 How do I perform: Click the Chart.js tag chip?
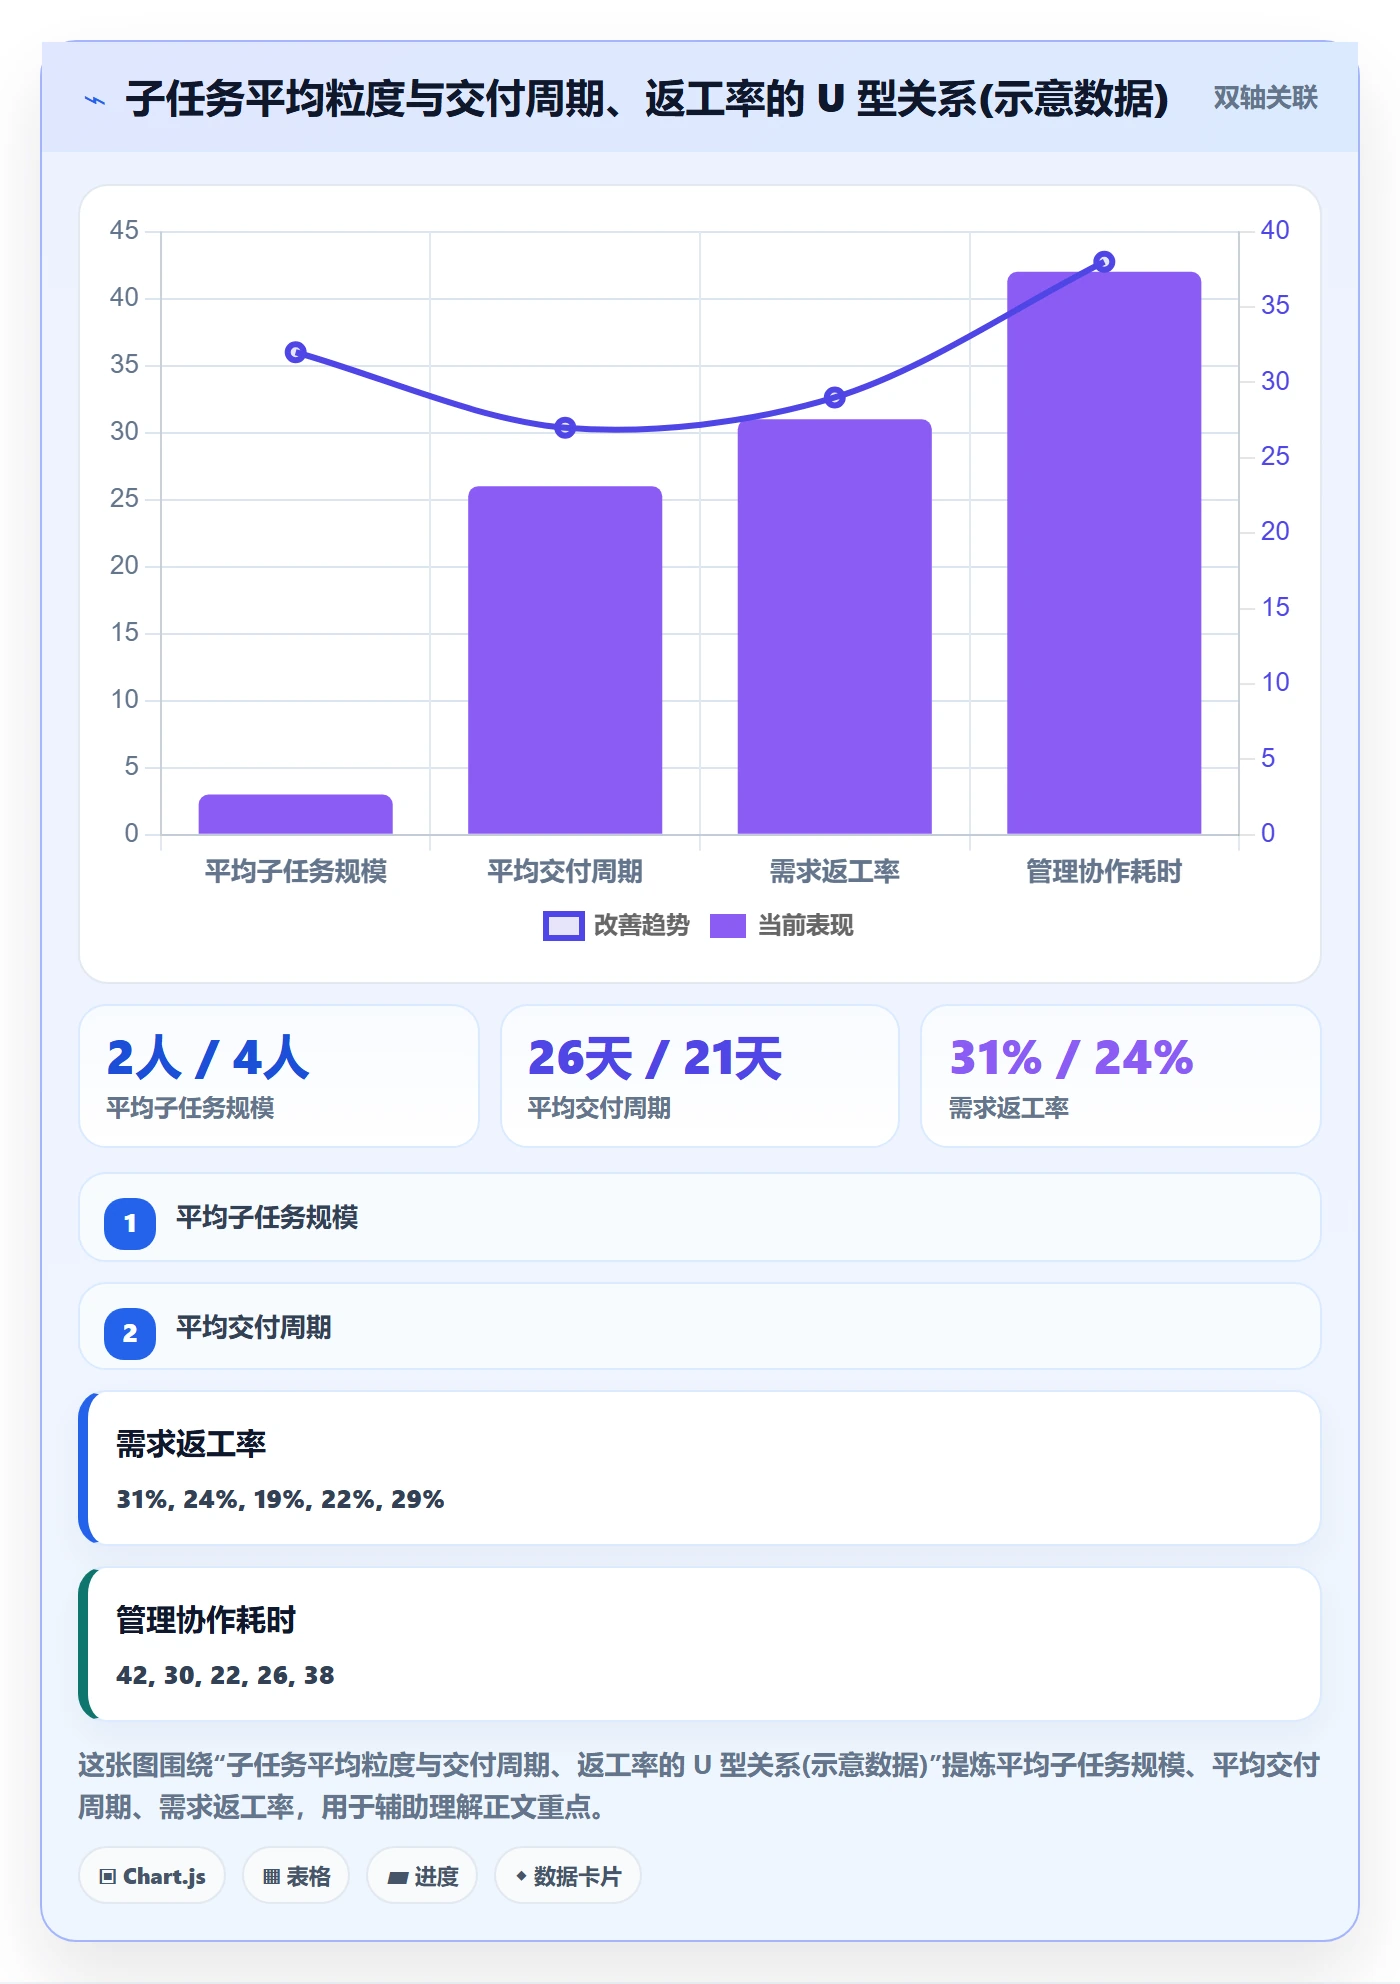[x=152, y=1876]
